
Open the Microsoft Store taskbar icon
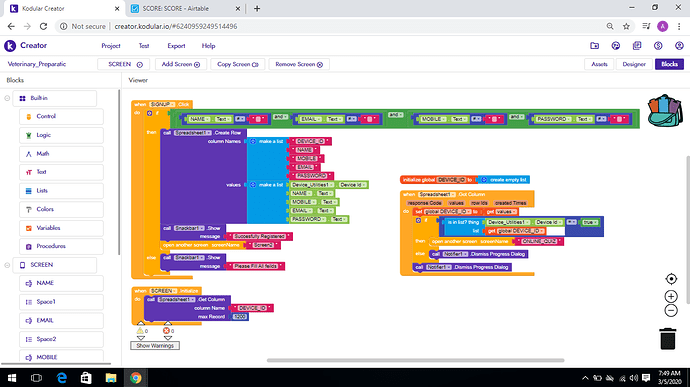[x=86, y=378]
